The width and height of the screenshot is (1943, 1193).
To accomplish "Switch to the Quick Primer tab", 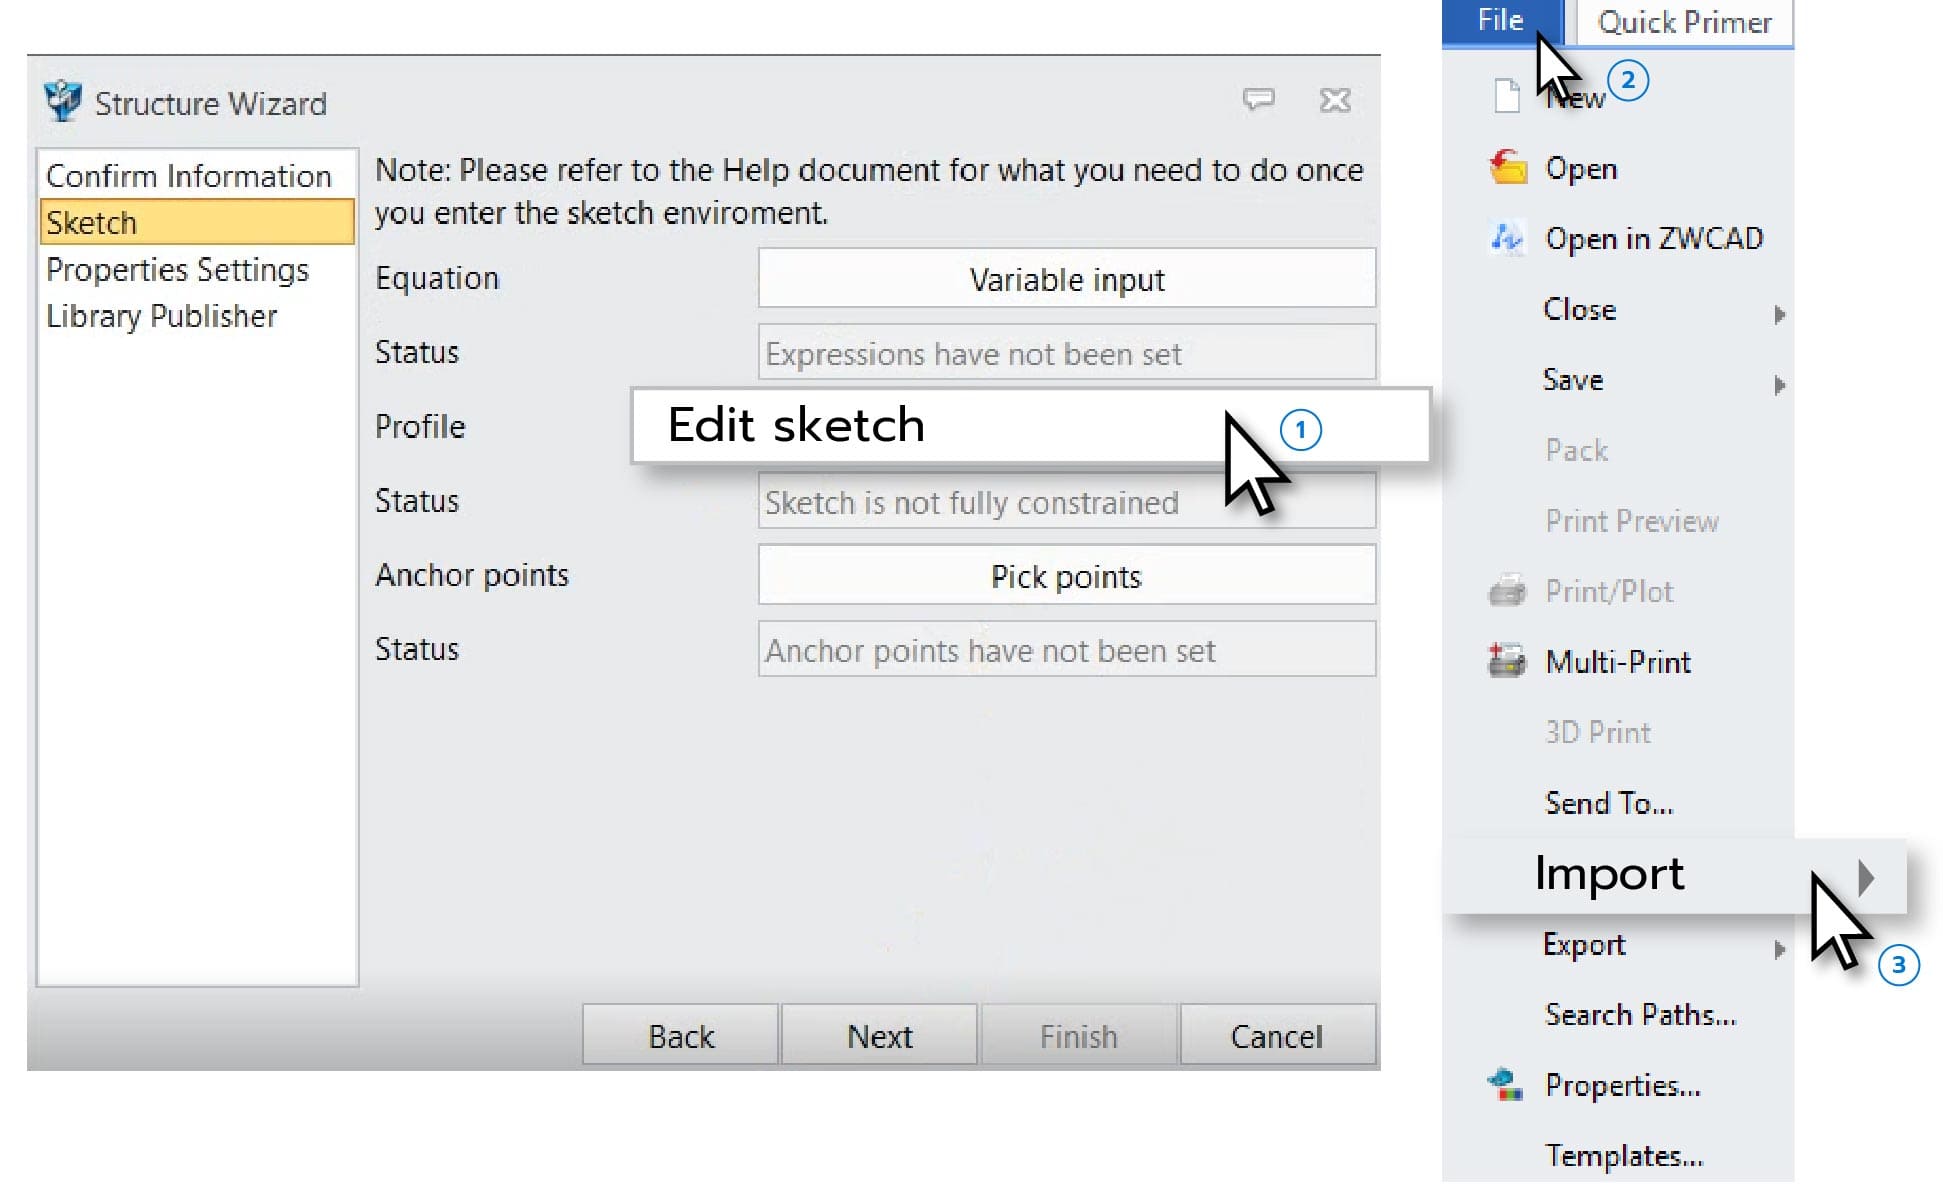I will tap(1684, 23).
